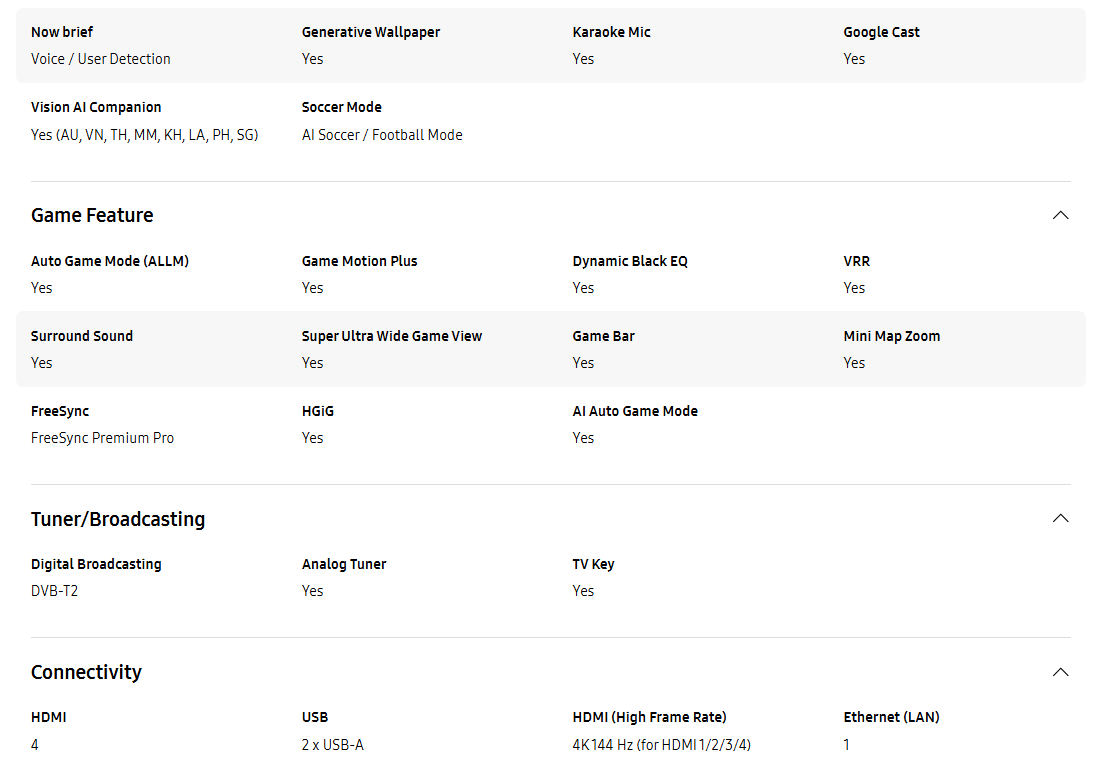Click the 'Auto Game Mode (ALLM)' label

(110, 261)
